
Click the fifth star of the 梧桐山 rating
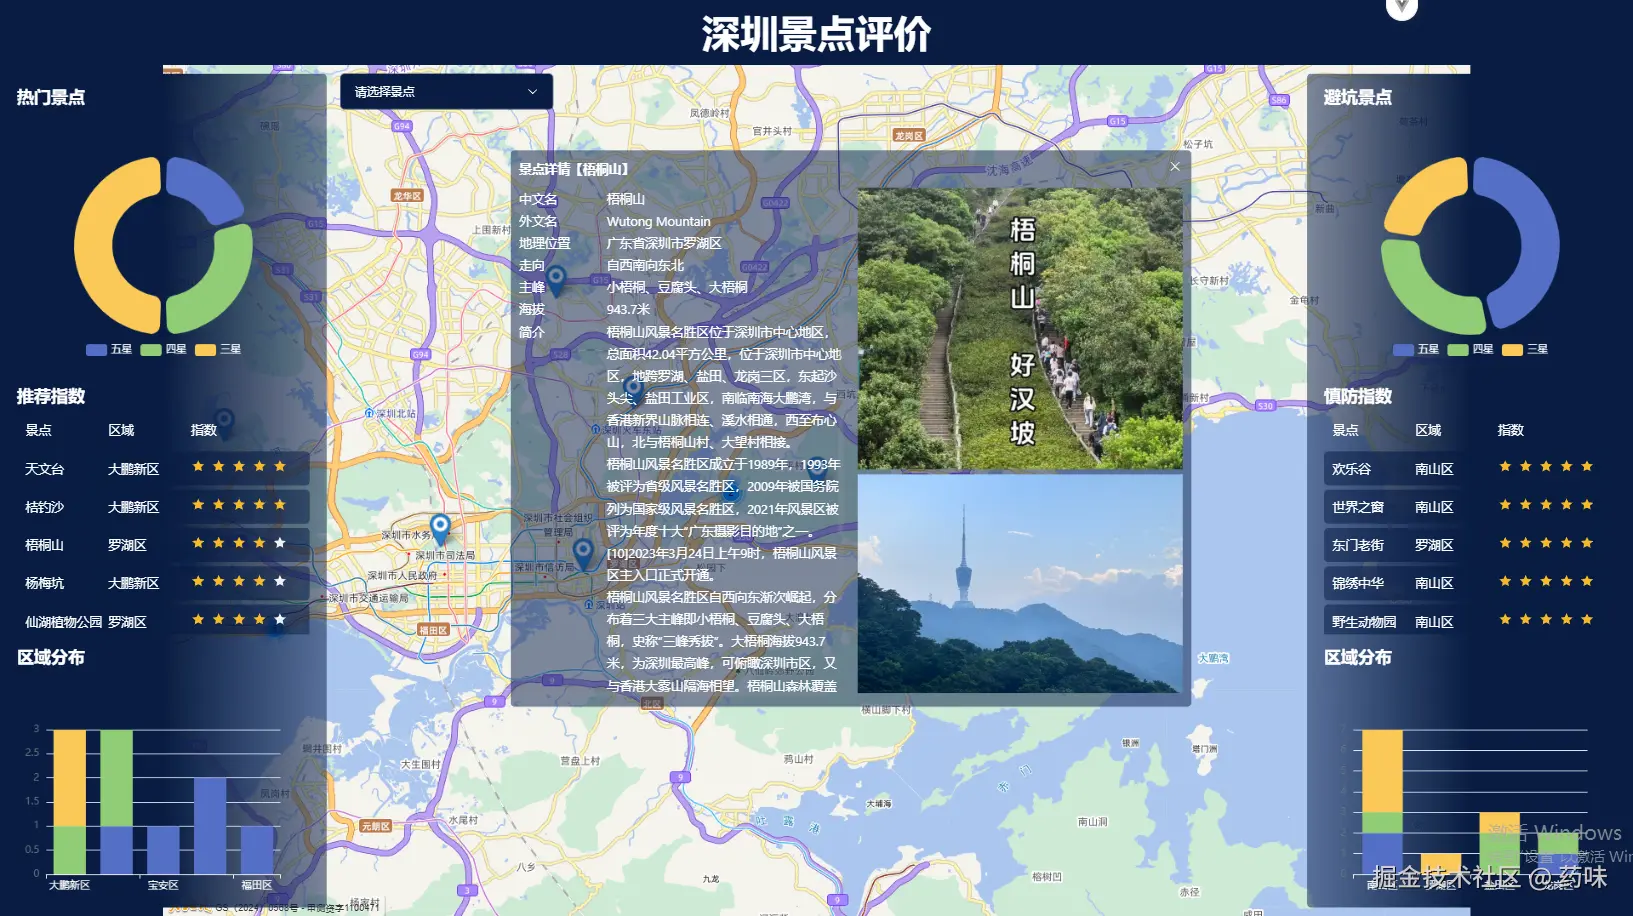pos(279,544)
